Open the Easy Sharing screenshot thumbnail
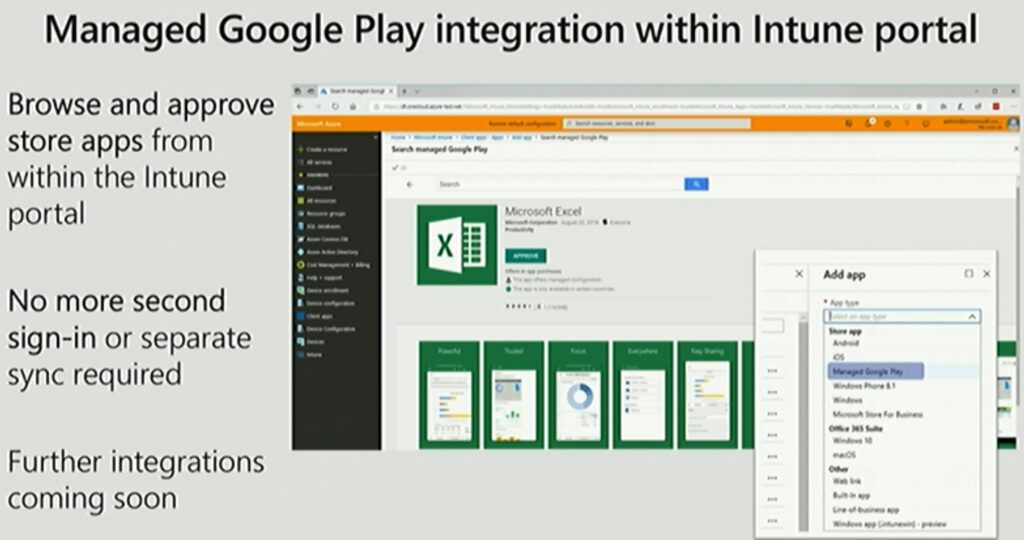The image size is (1024, 540). coord(708,395)
